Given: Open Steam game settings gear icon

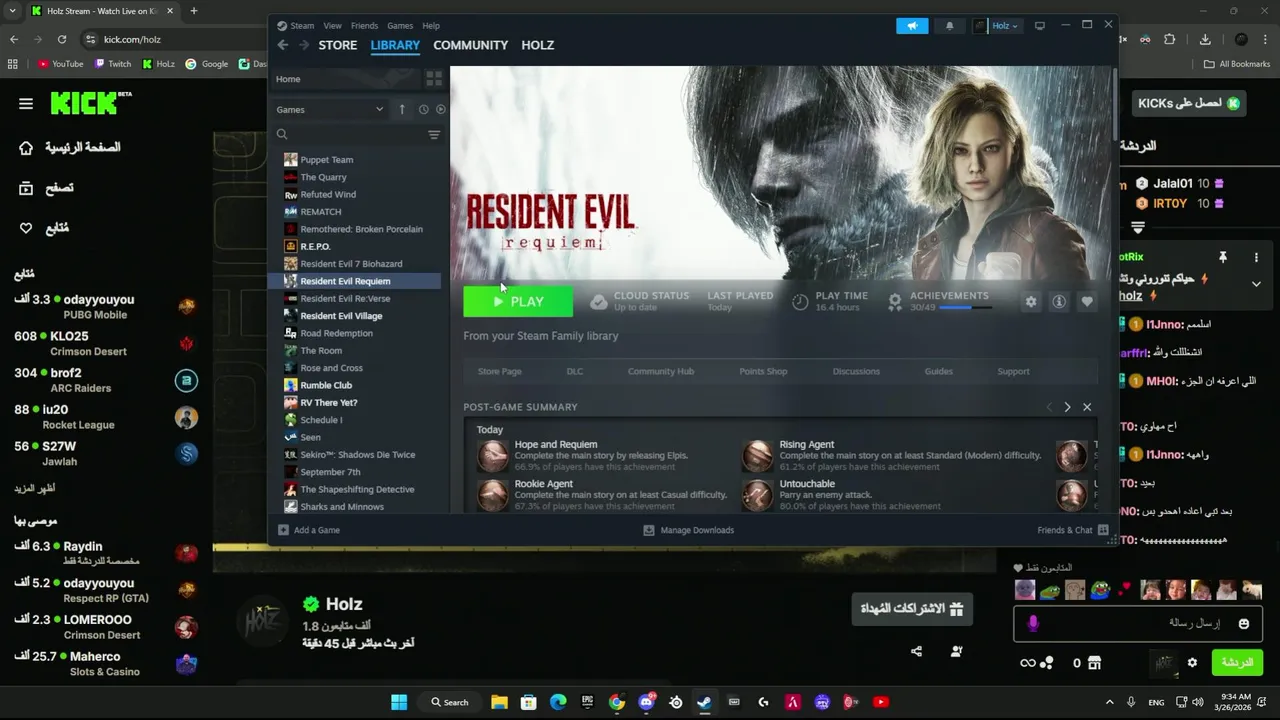Looking at the screenshot, I should 1031,301.
